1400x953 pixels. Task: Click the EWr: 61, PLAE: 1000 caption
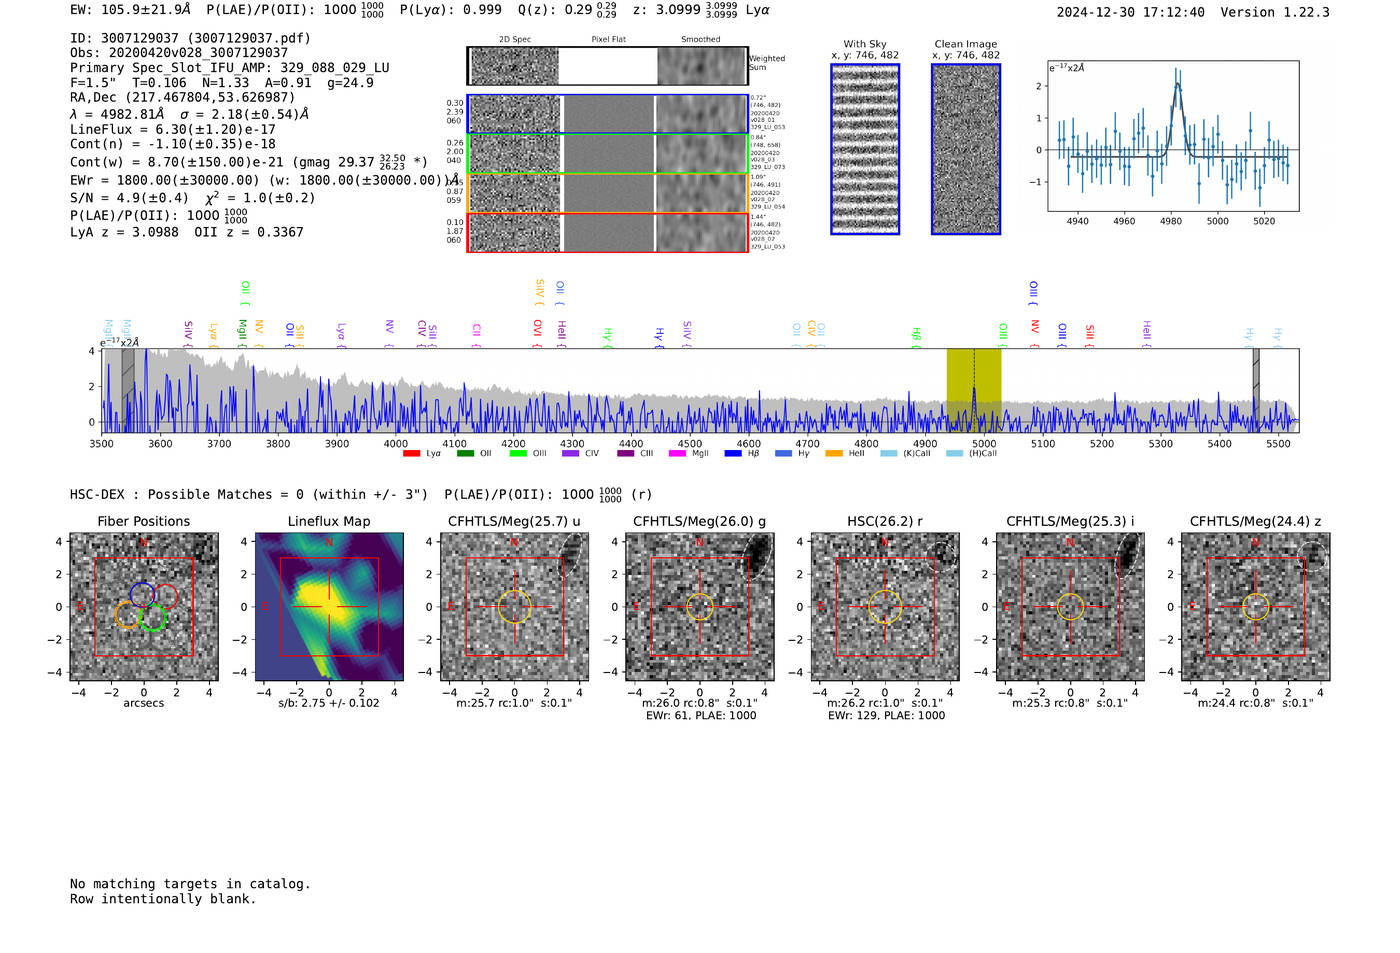click(x=701, y=715)
